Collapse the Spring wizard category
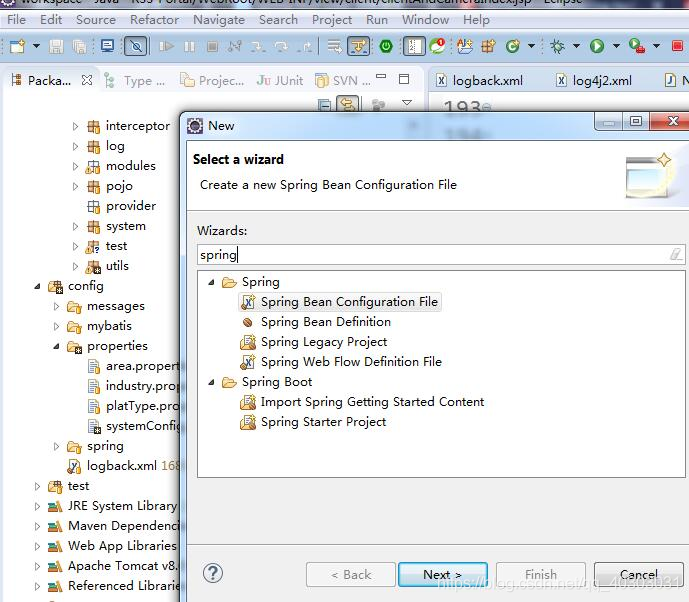Viewport: 689px width, 602px height. point(211,283)
